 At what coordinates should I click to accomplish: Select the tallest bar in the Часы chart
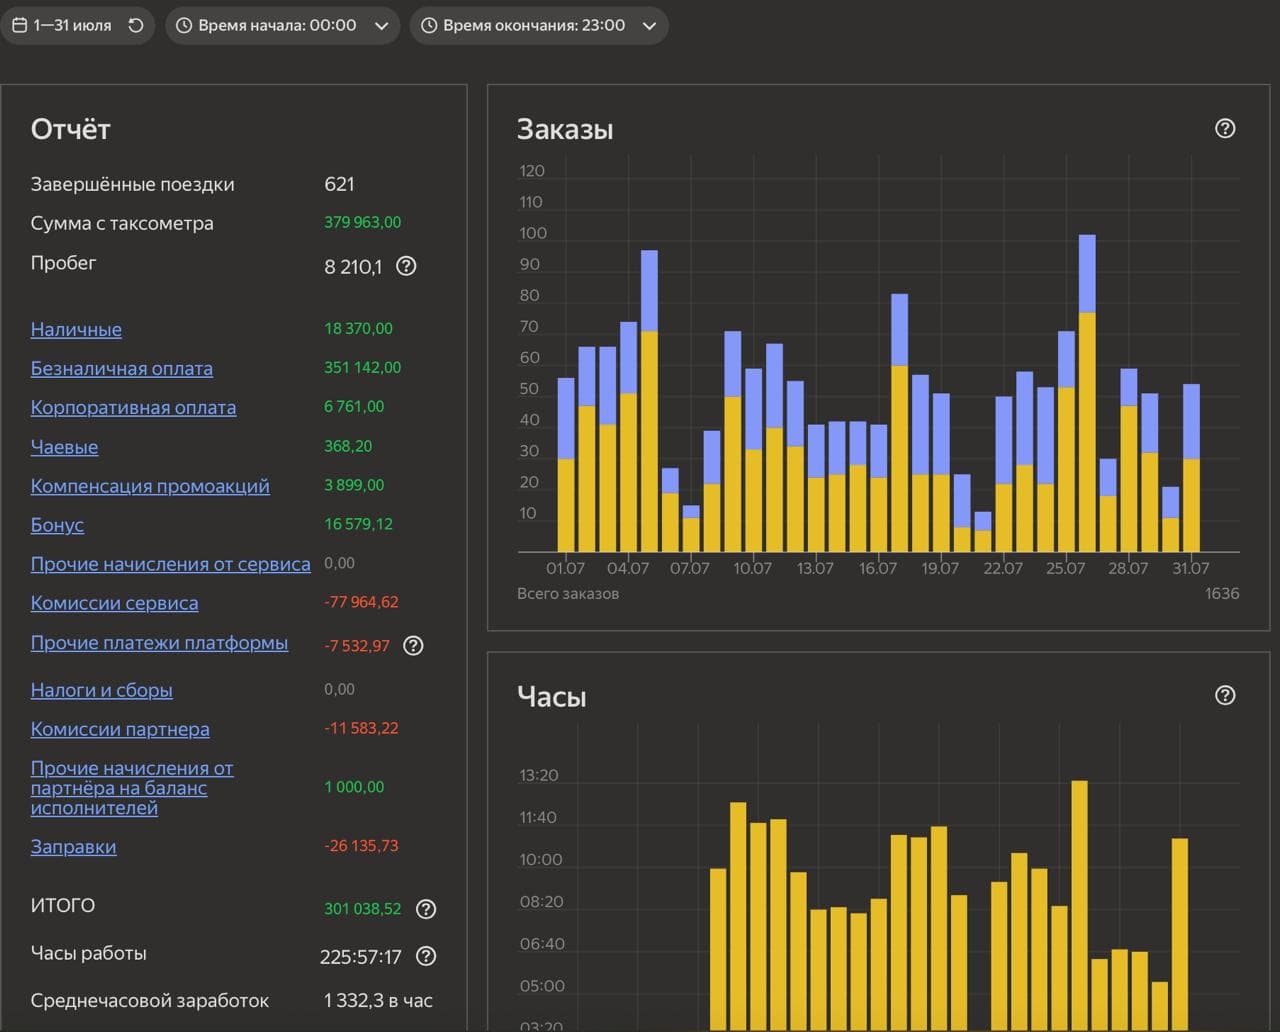tap(1079, 905)
